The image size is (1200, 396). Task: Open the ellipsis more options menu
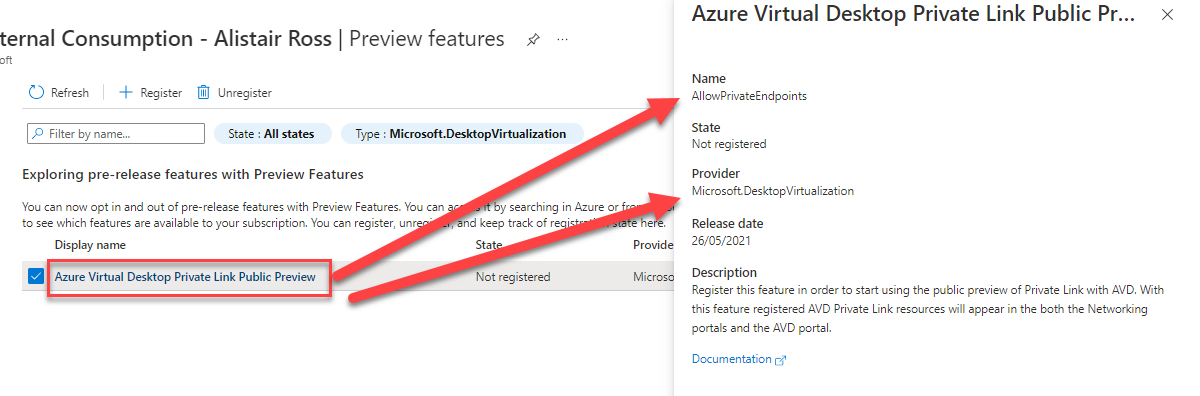(x=562, y=39)
